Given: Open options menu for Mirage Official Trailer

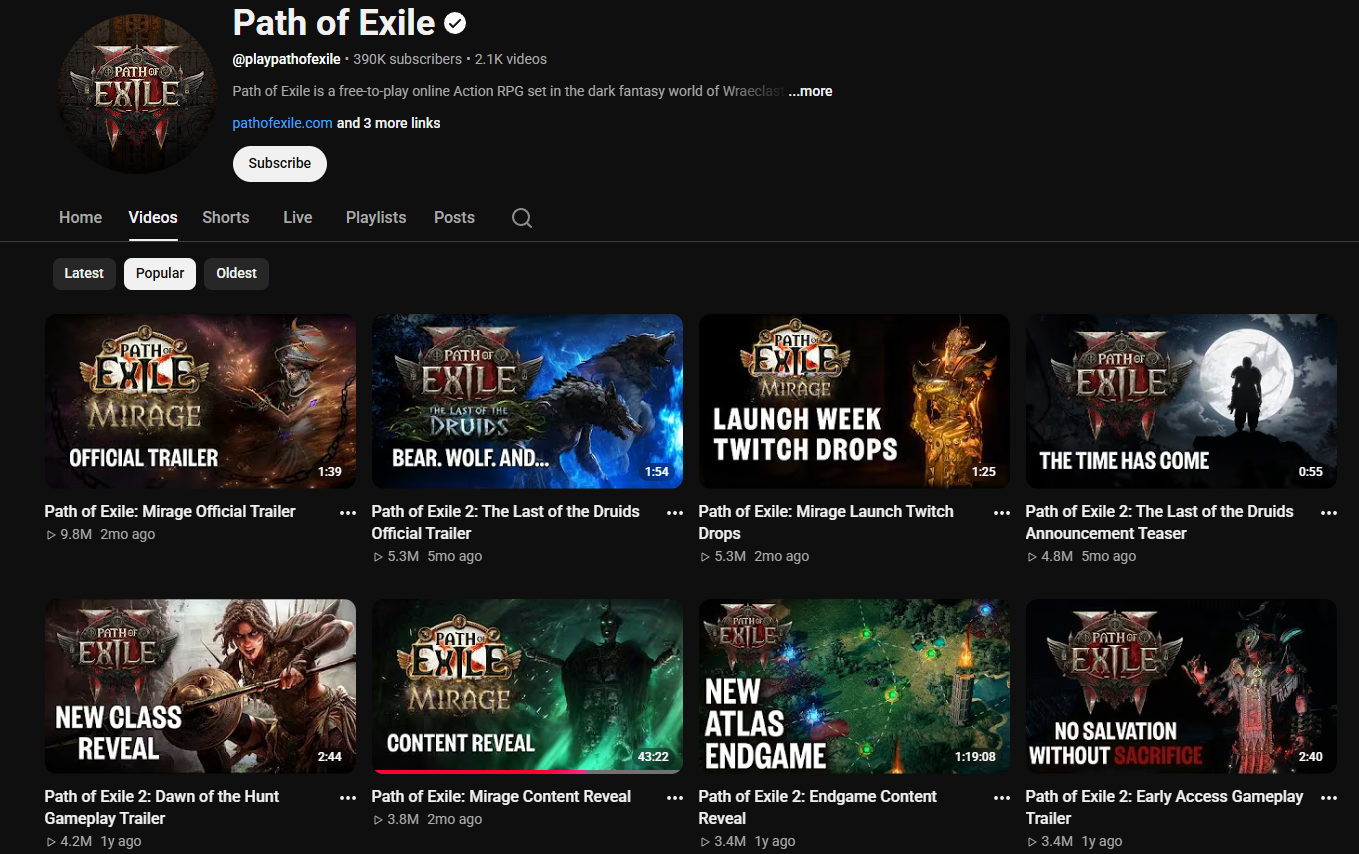Looking at the screenshot, I should [x=348, y=512].
